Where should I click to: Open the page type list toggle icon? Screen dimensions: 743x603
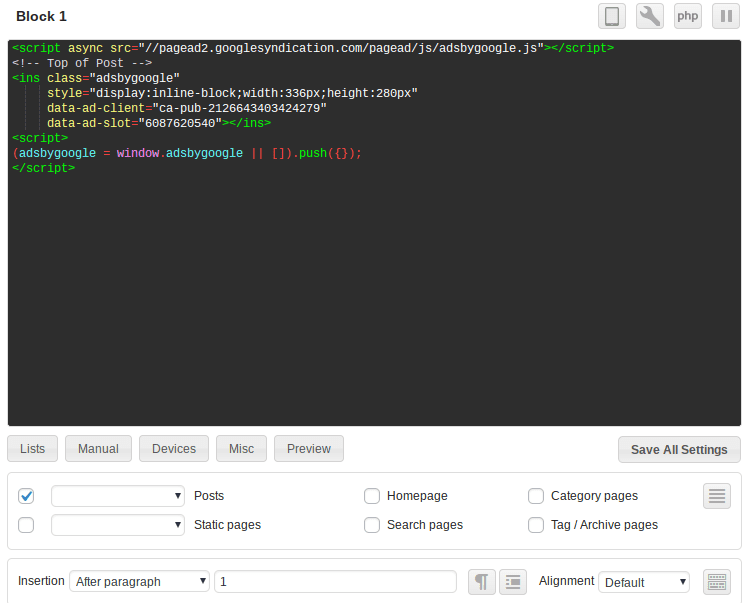(716, 496)
